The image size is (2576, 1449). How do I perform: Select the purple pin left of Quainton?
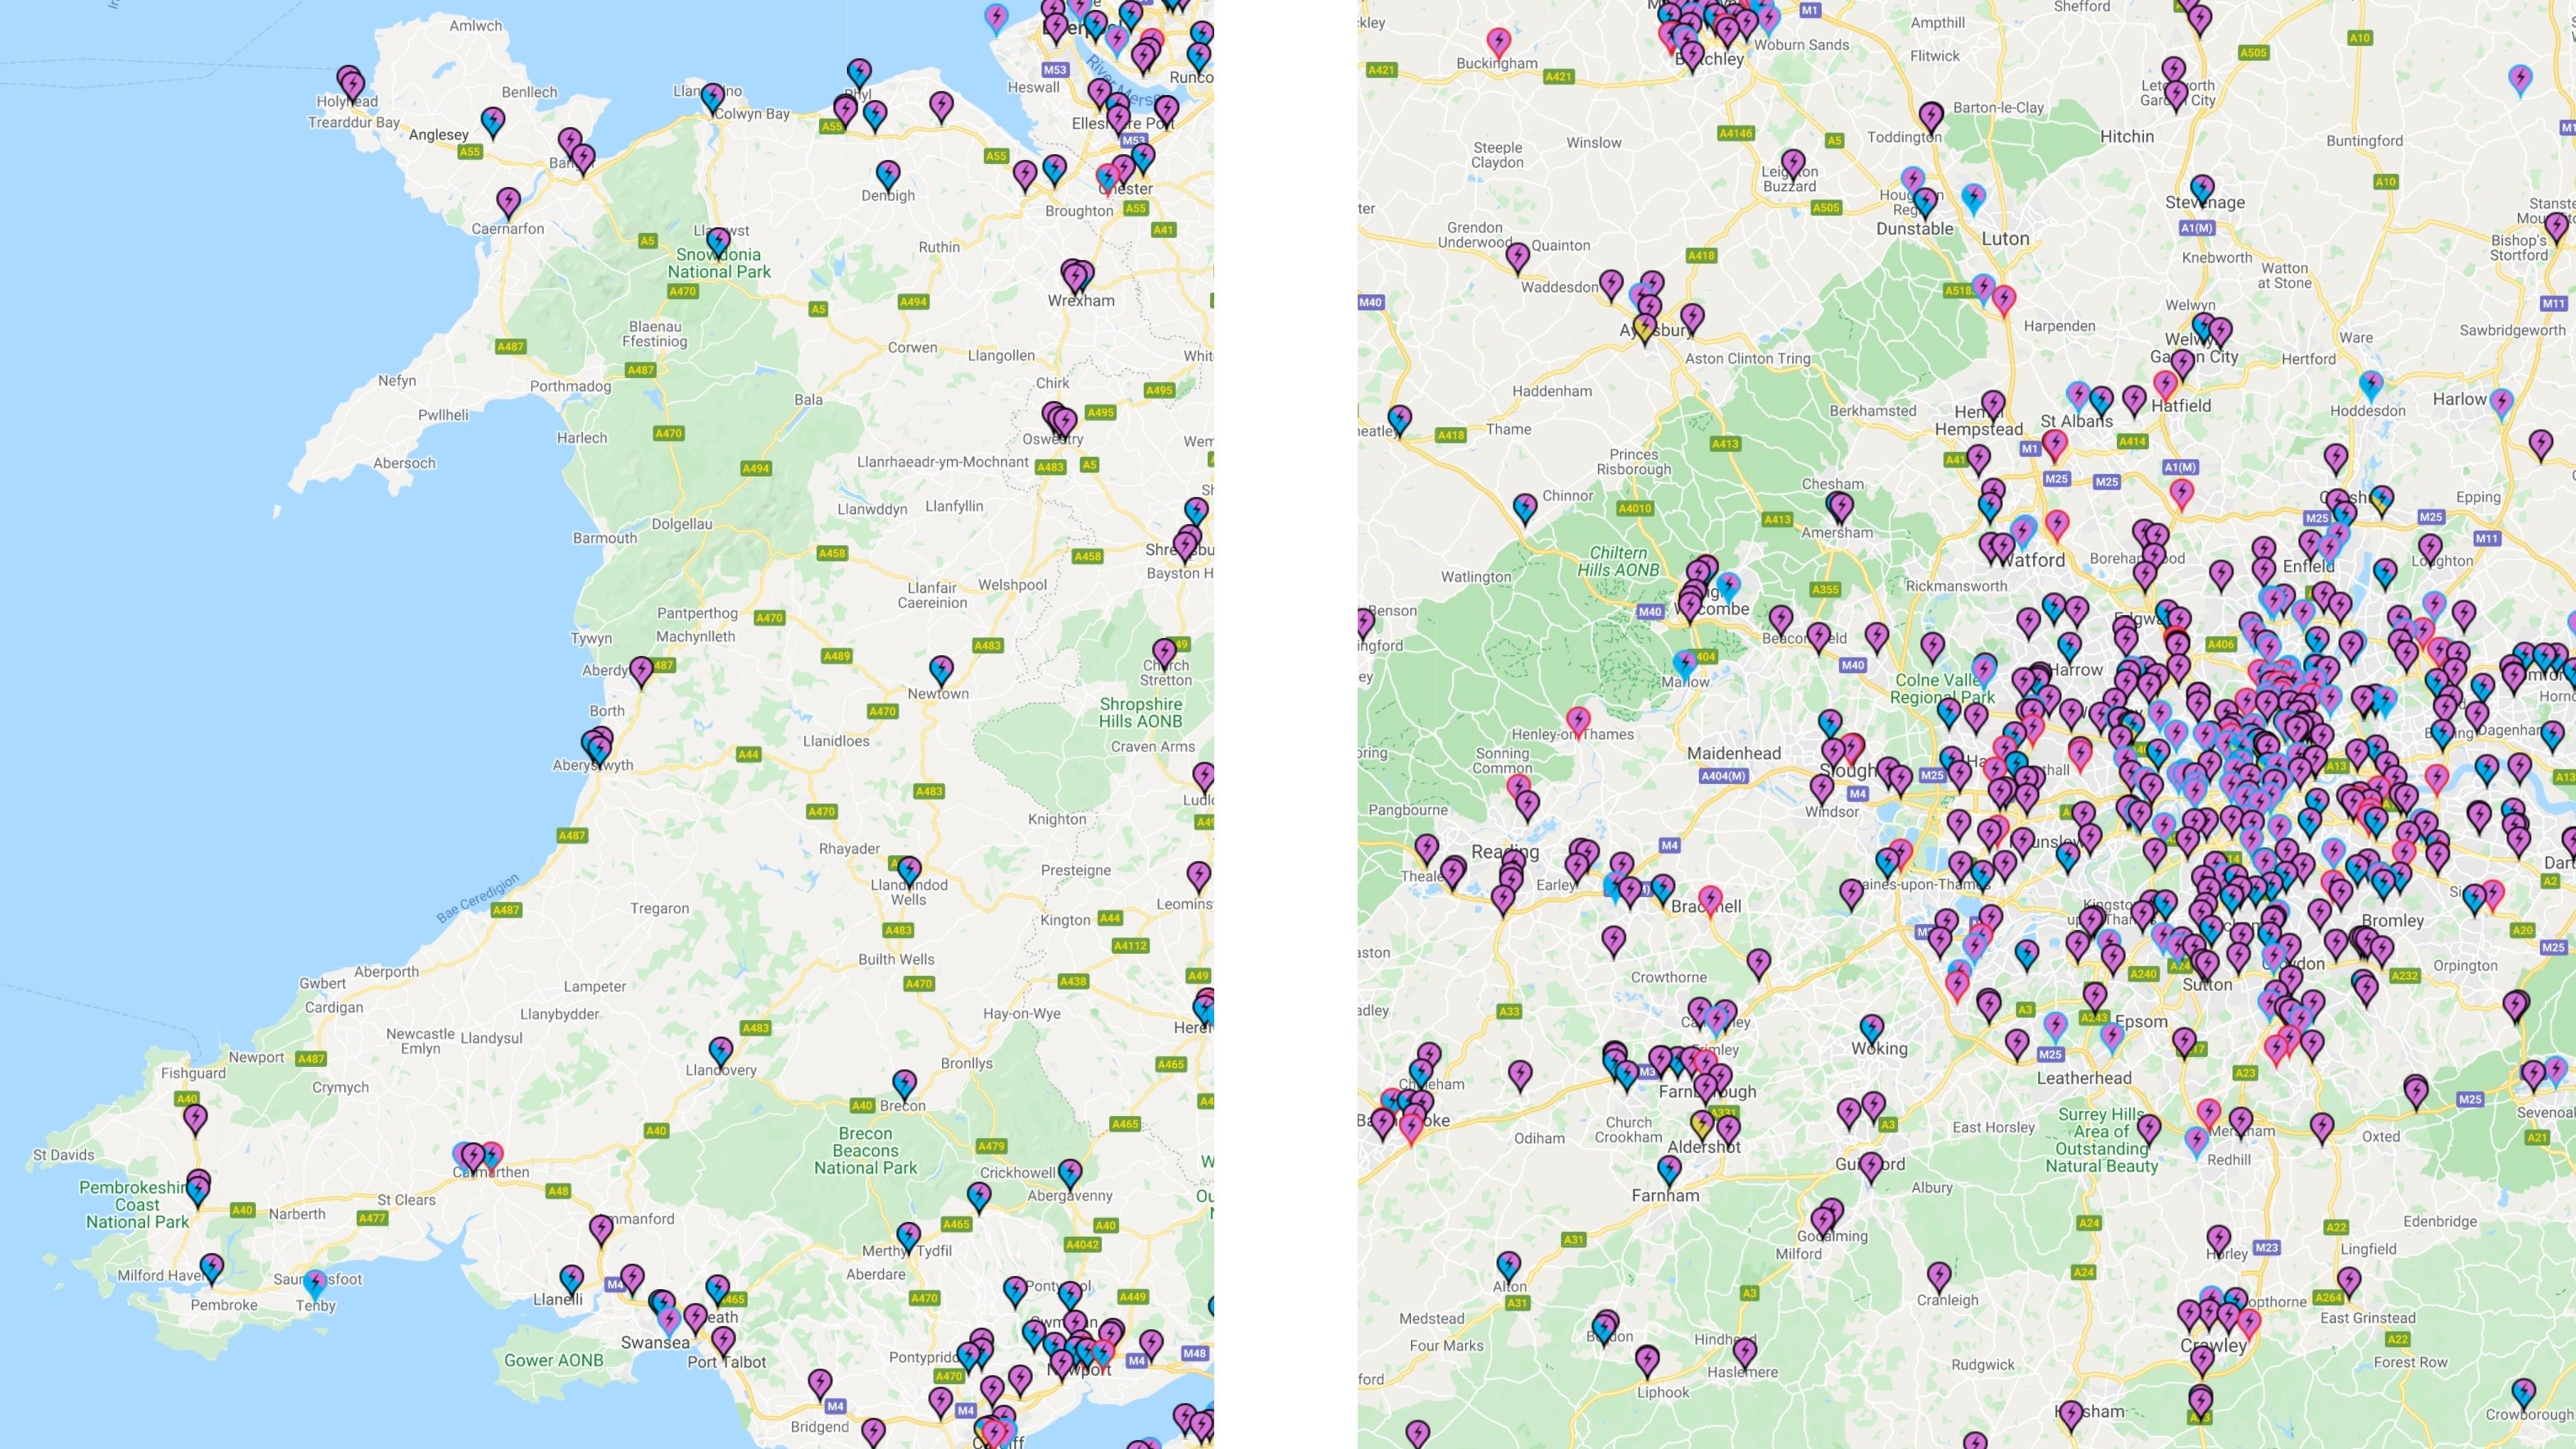[1517, 257]
